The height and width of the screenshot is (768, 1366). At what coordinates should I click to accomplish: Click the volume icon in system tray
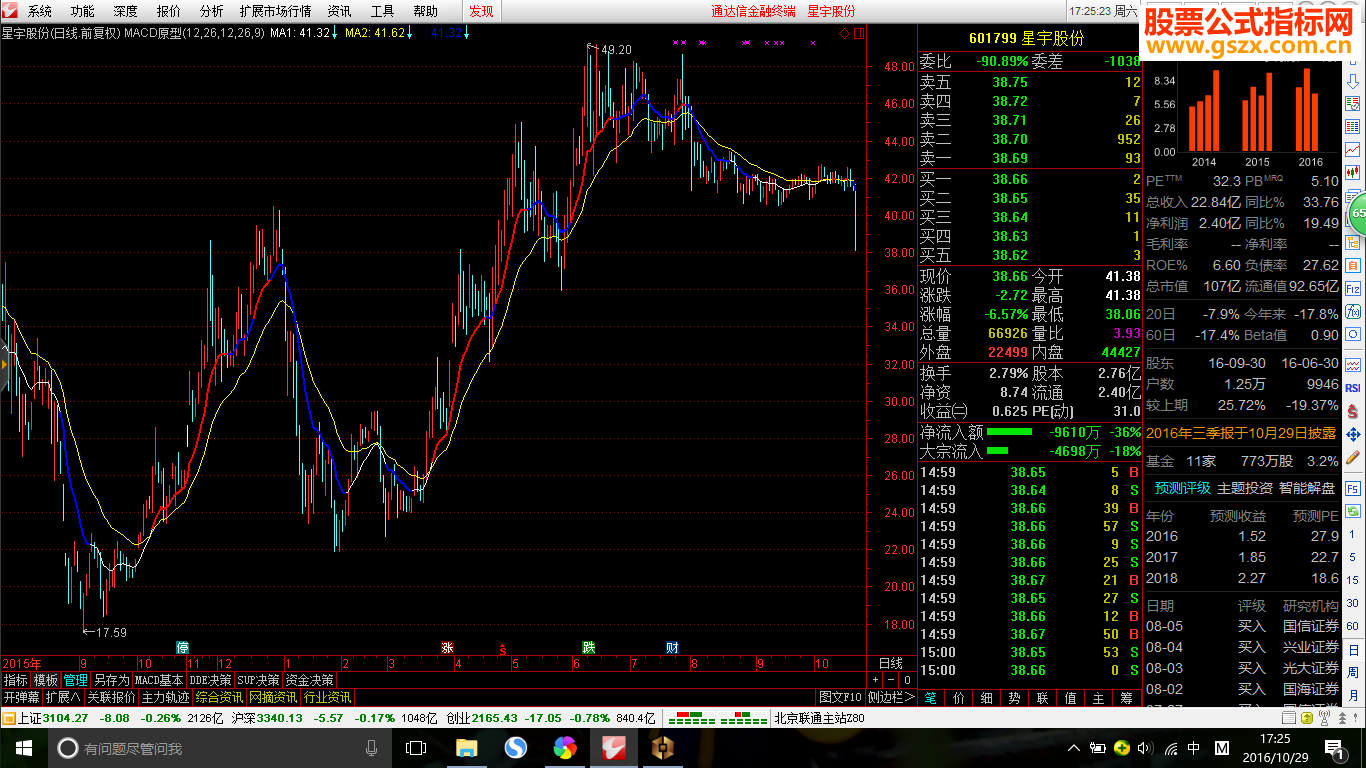coord(1145,748)
